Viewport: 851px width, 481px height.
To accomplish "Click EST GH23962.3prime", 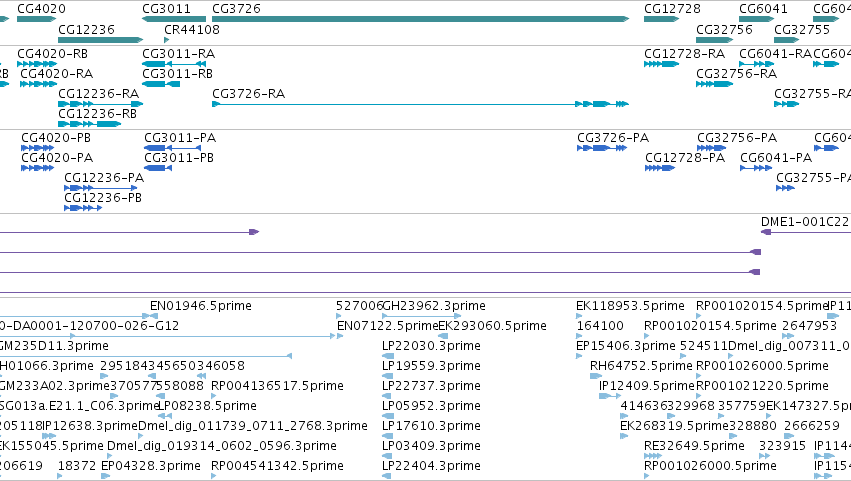I will 422,316.
